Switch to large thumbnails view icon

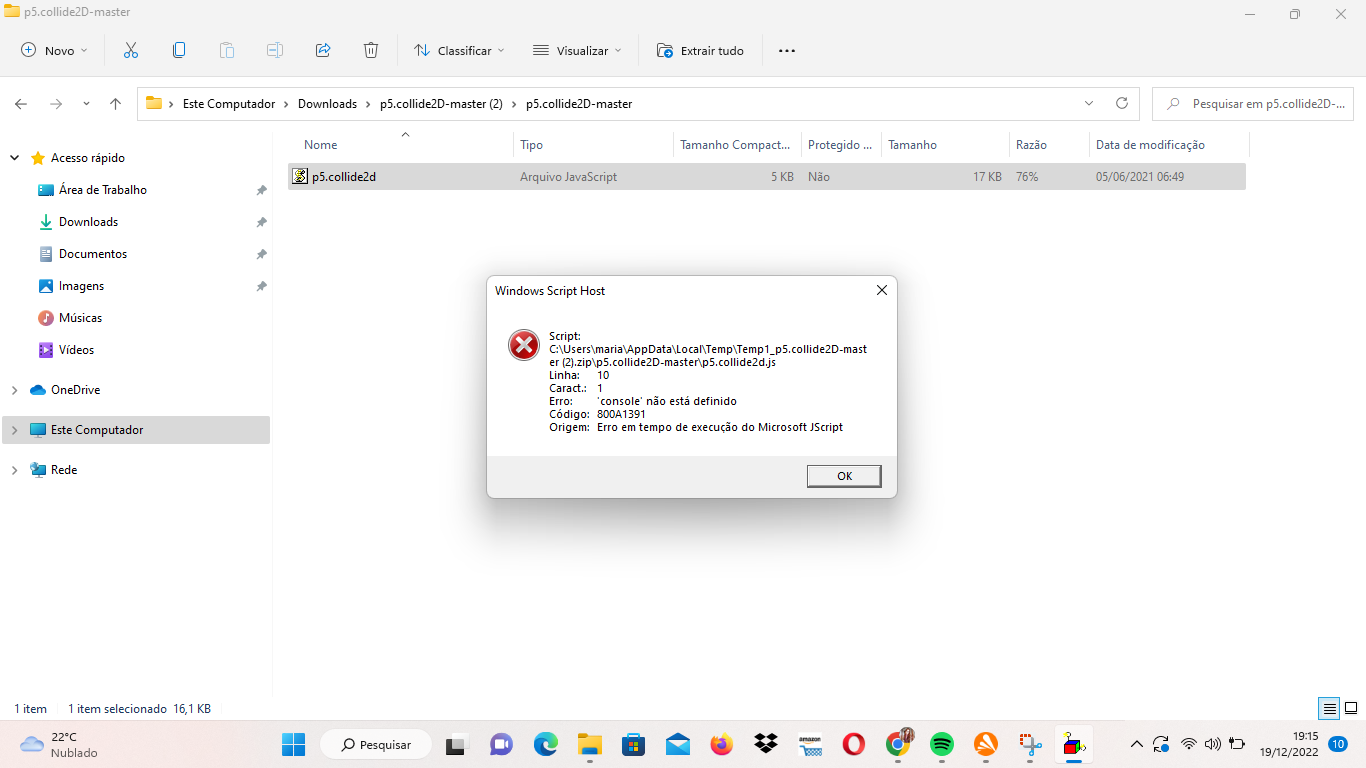(x=1351, y=708)
